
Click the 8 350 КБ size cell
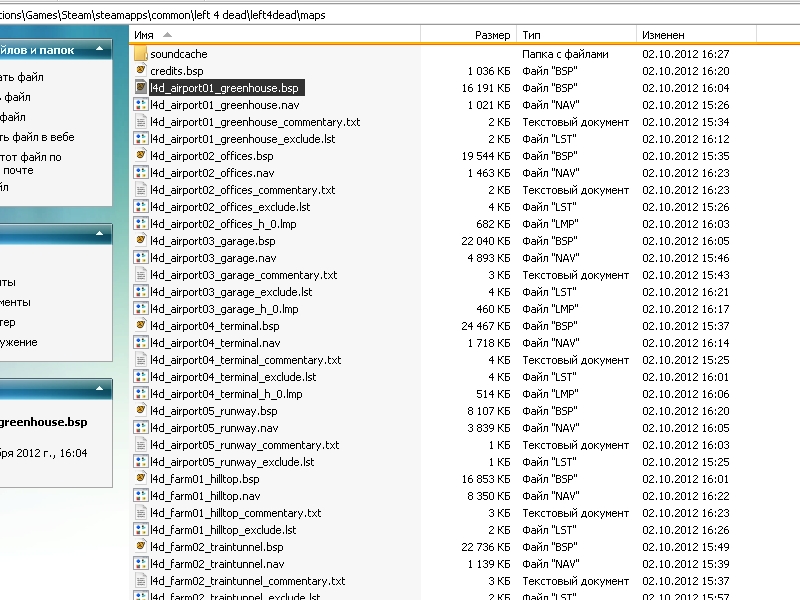[x=489, y=496]
